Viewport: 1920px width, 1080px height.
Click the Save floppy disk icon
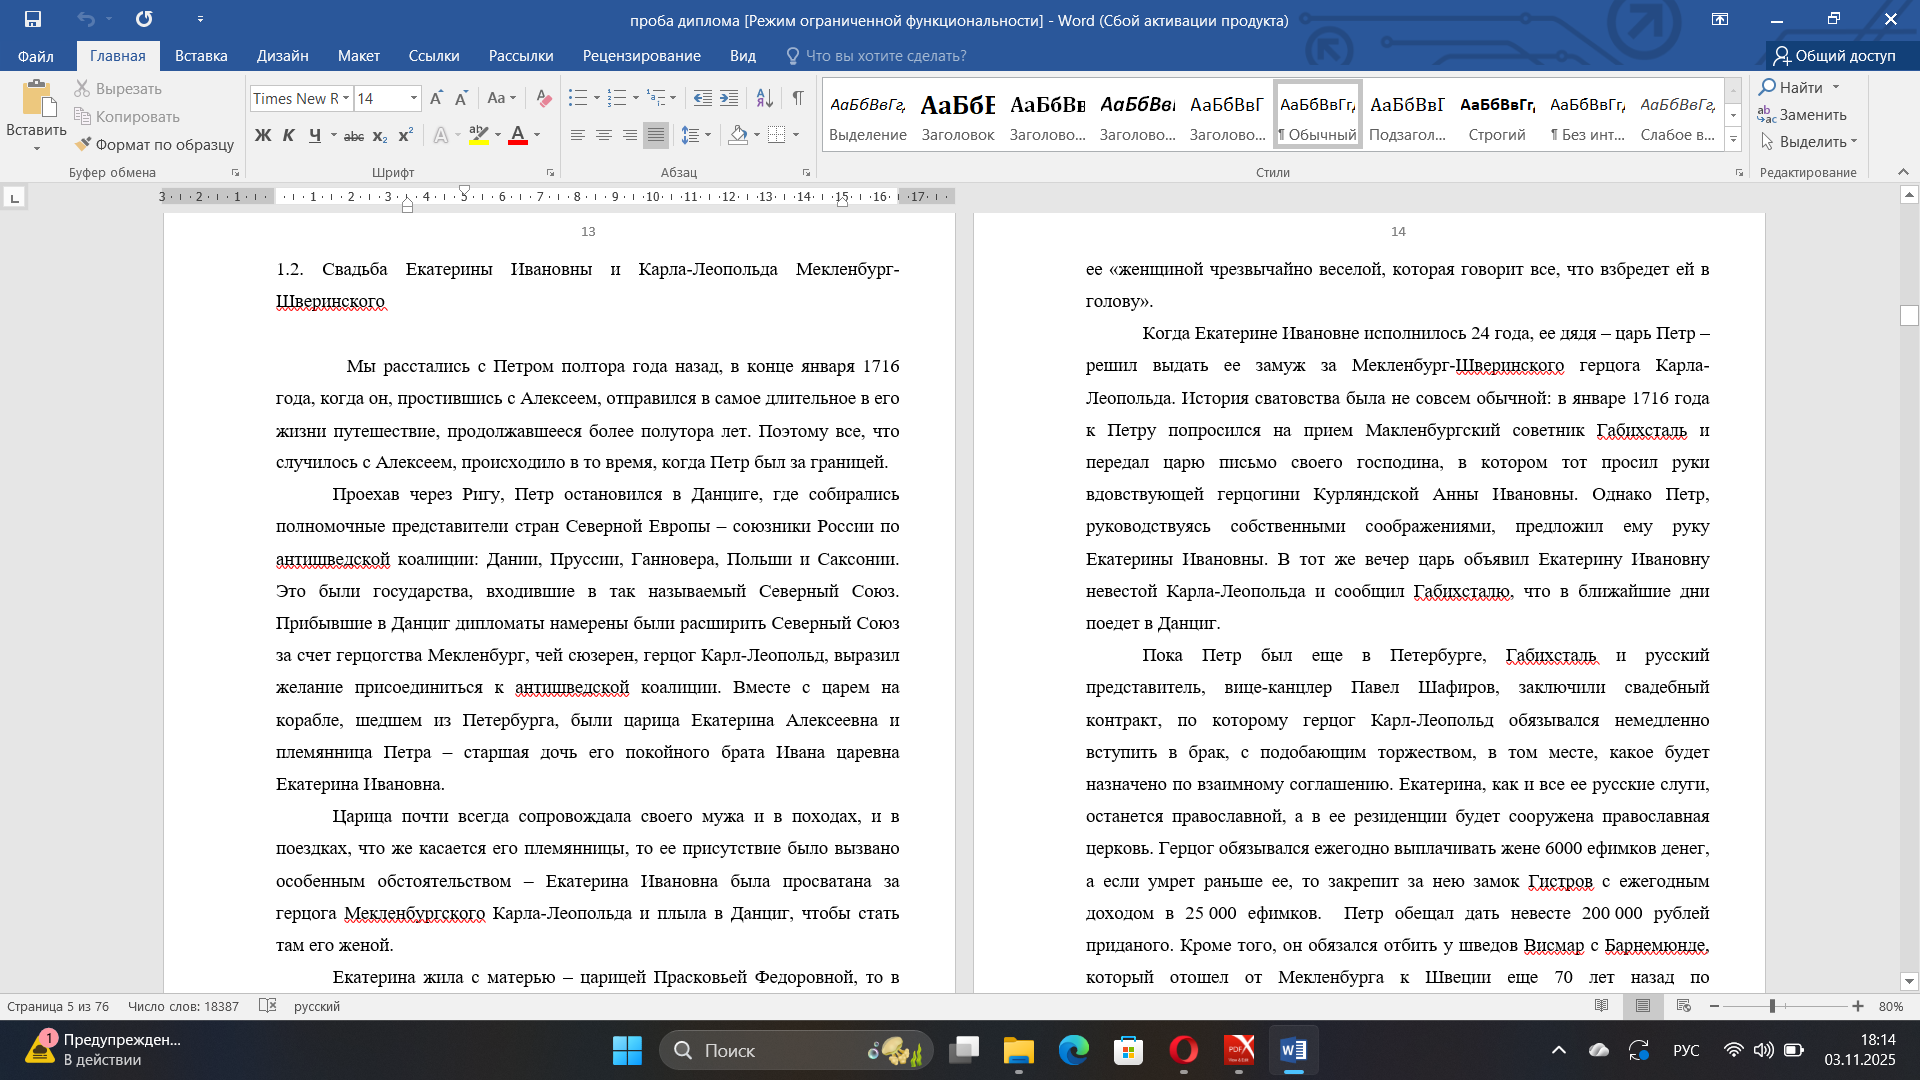click(33, 19)
